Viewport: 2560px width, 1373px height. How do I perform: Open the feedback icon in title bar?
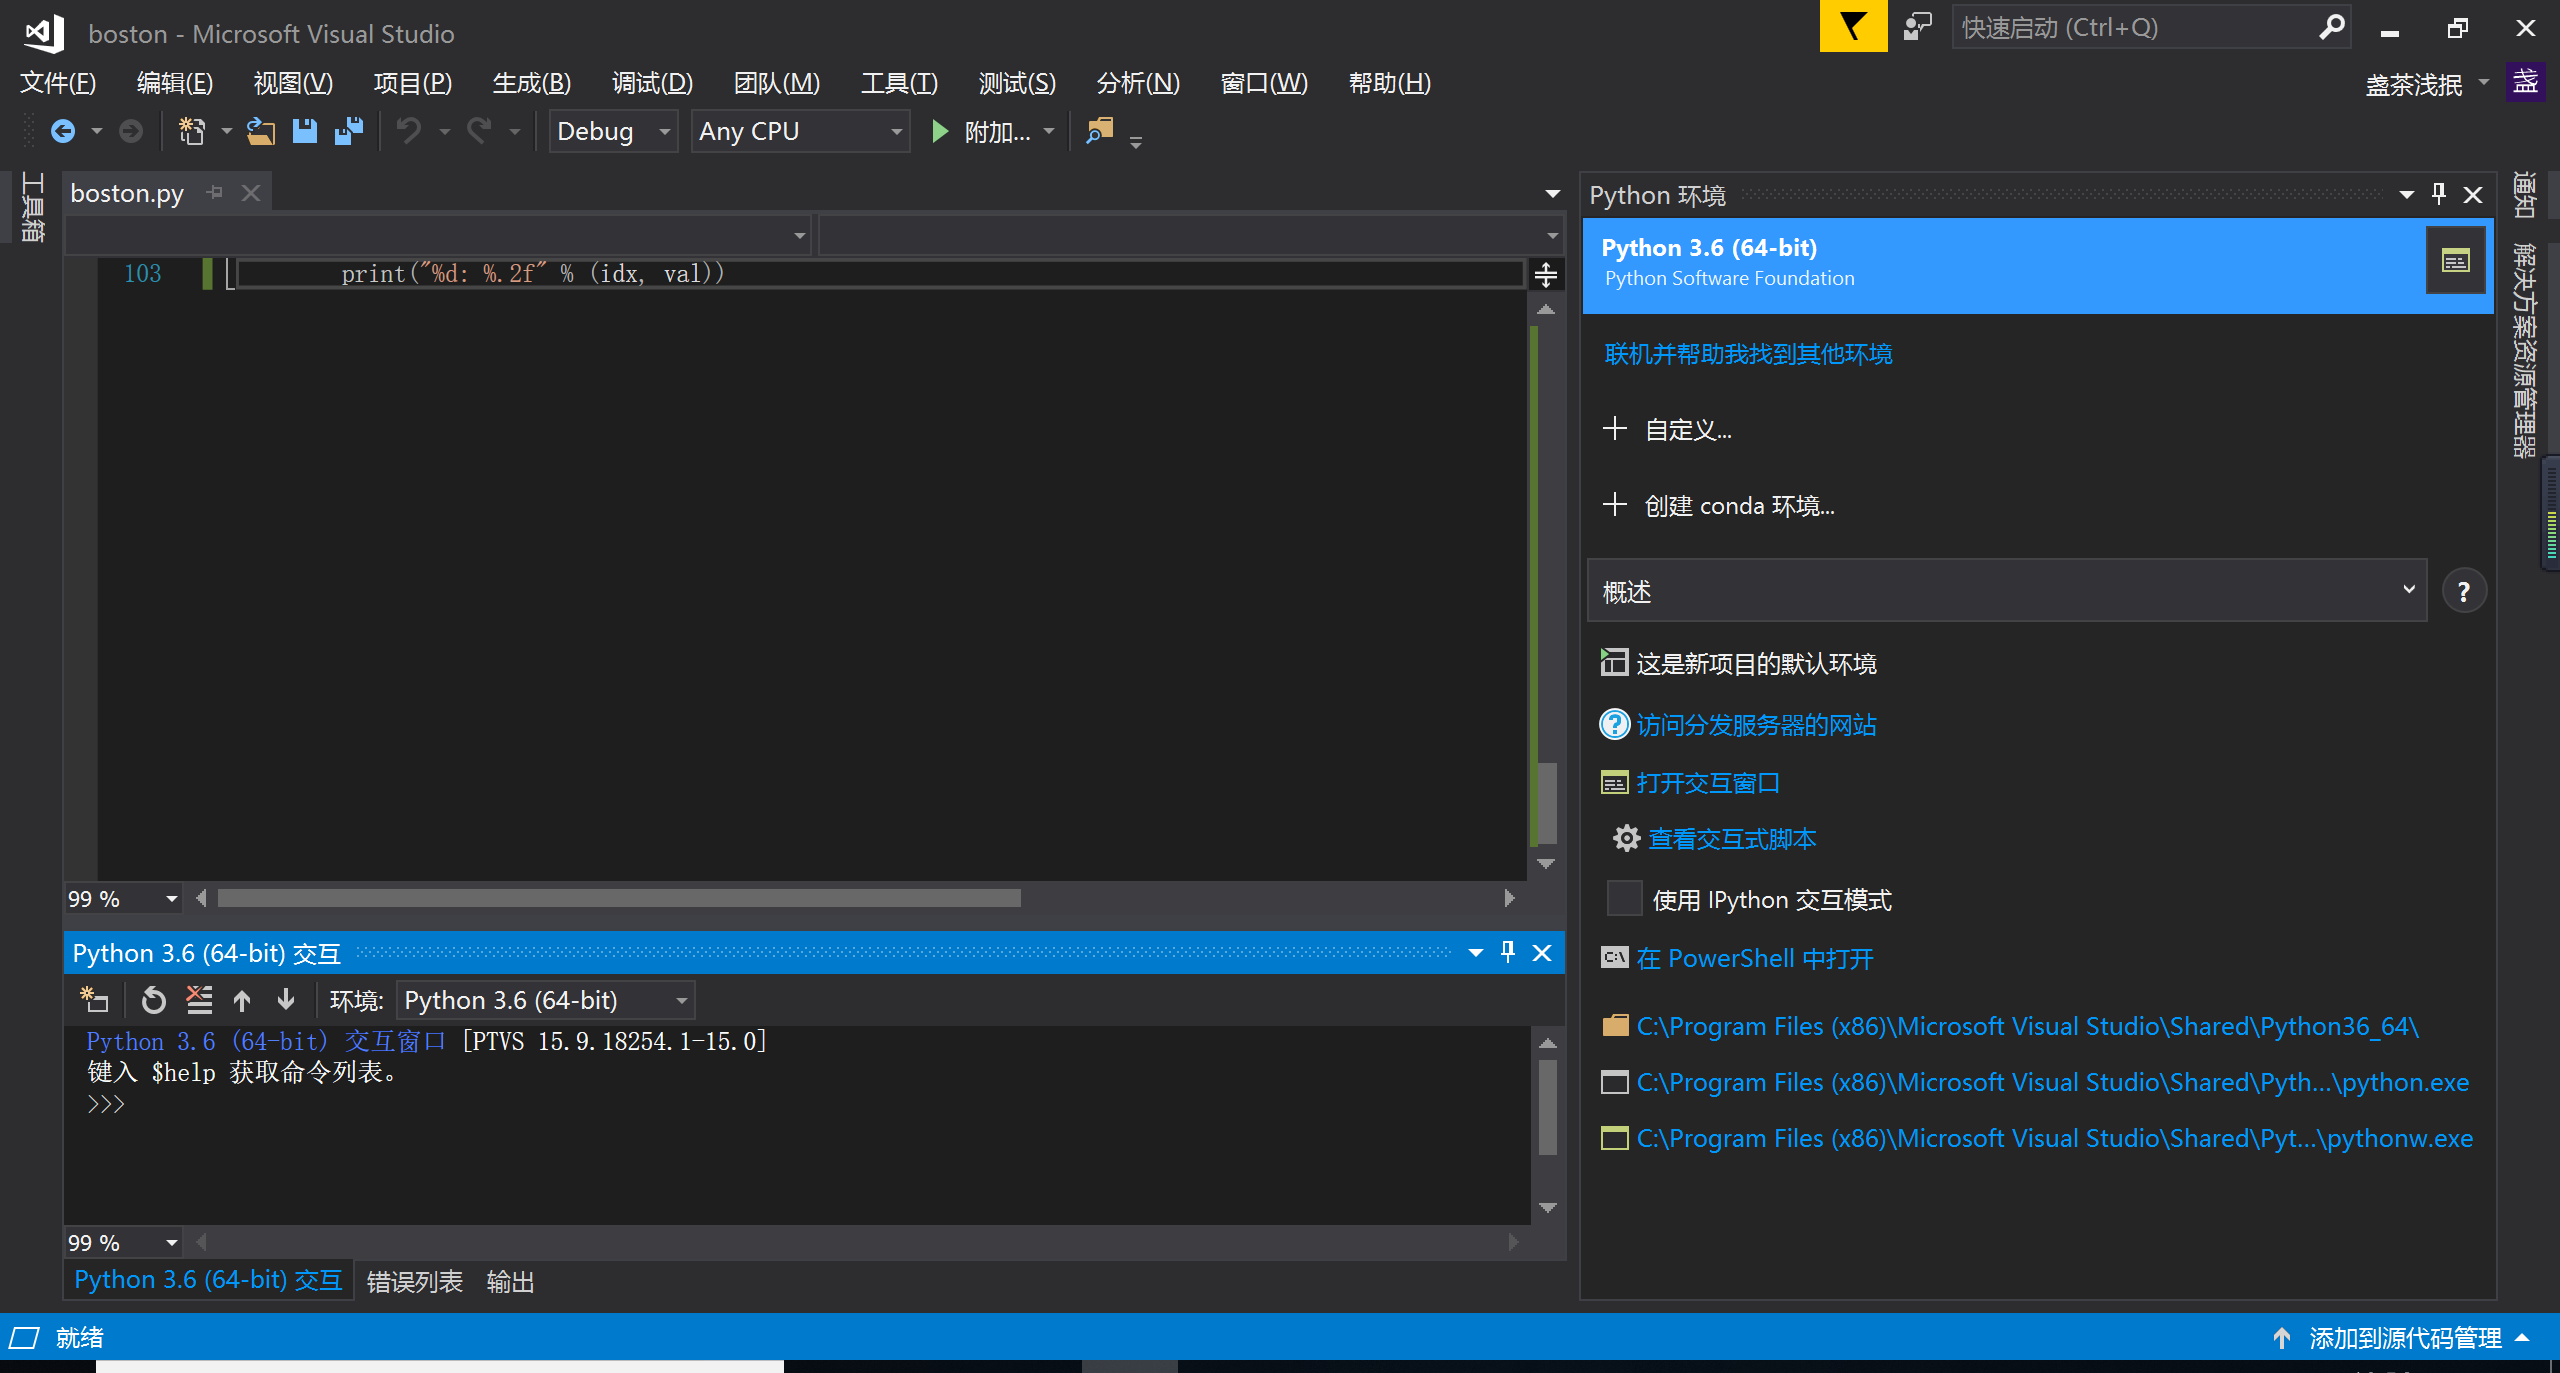tap(1917, 27)
